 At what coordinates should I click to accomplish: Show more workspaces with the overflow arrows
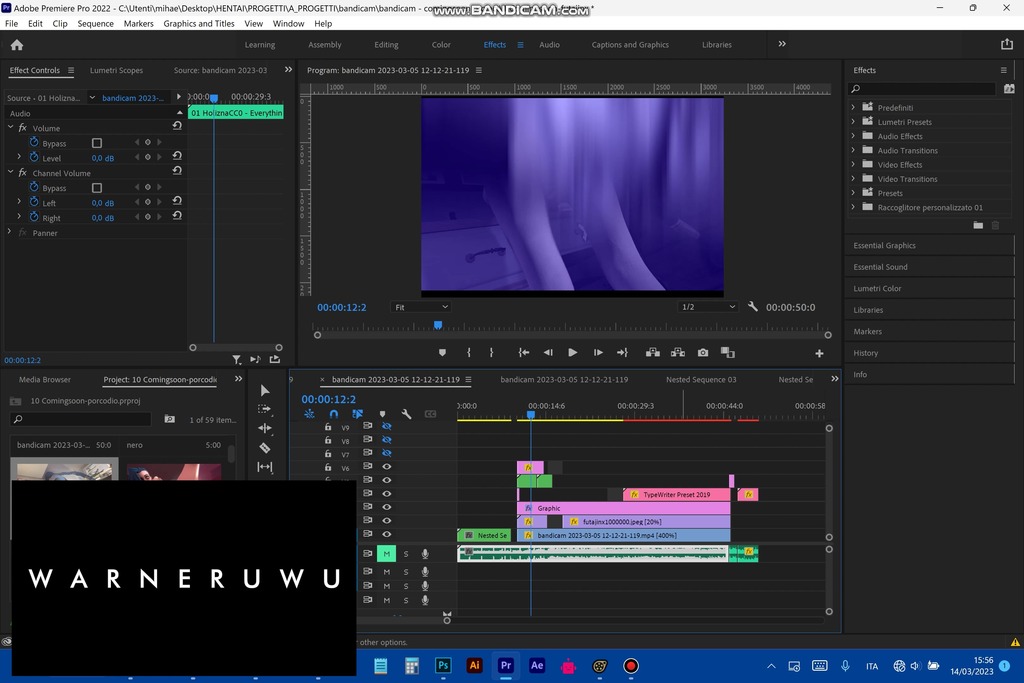782,44
